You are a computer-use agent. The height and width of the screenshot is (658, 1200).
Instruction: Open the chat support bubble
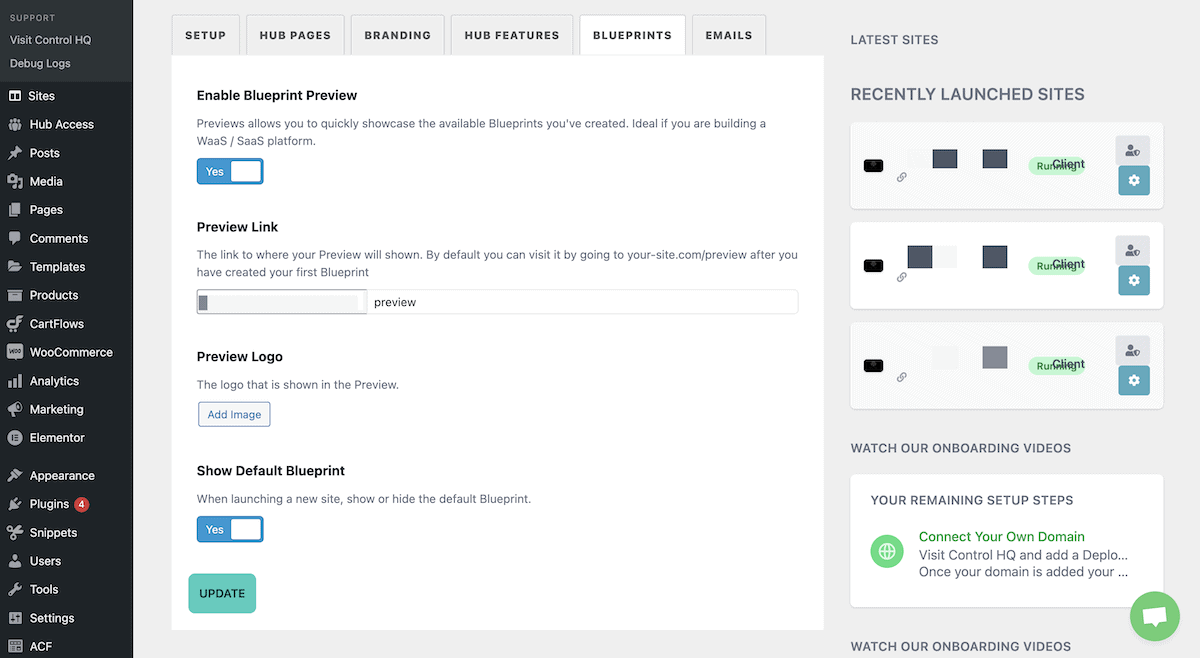point(1155,616)
